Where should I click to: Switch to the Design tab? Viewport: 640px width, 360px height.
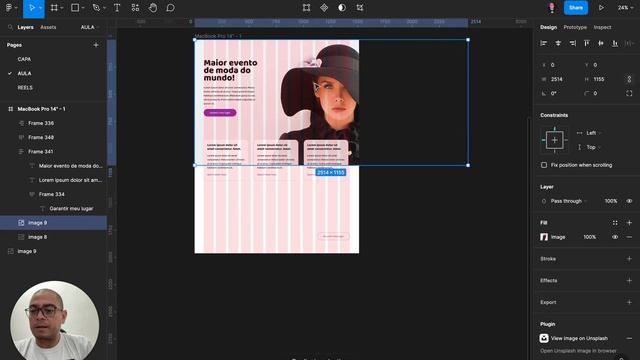(548, 27)
